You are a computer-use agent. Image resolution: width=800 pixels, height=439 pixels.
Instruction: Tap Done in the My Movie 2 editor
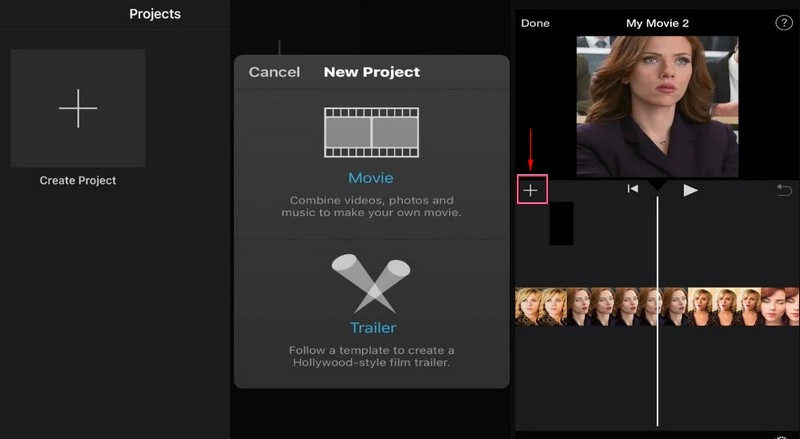tap(535, 23)
